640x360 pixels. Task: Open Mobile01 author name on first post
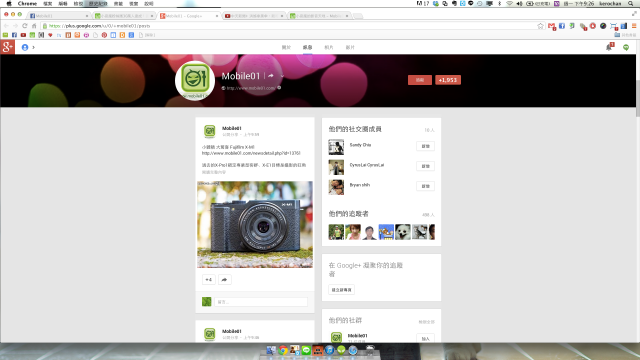point(231,128)
